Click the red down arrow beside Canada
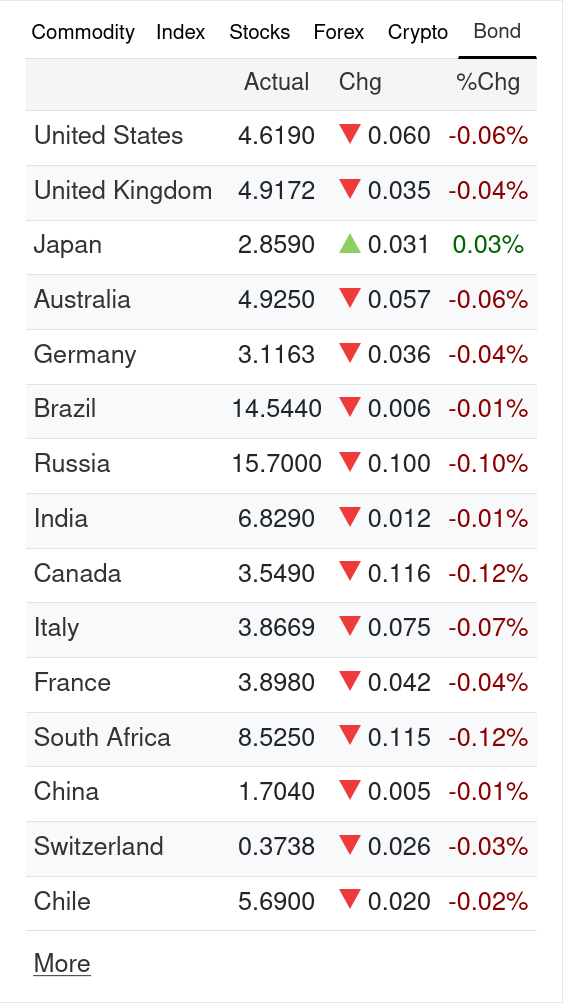The width and height of the screenshot is (563, 1004). click(350, 571)
